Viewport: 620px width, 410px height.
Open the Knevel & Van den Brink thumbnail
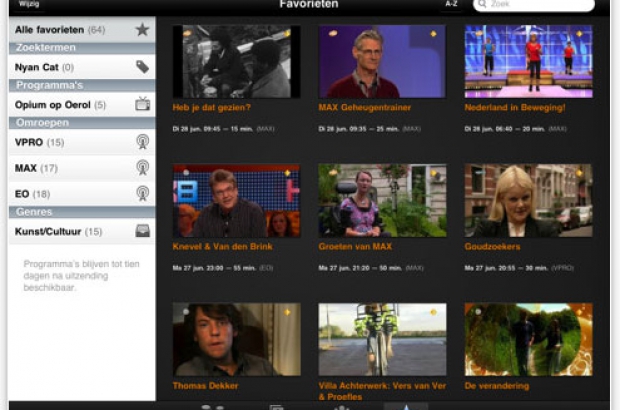236,200
